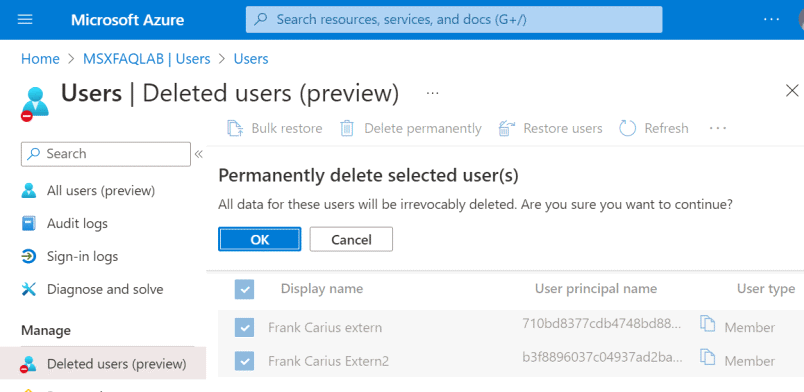The image size is (804, 392).
Task: Open the hamburger portal menu
Action: 25,19
